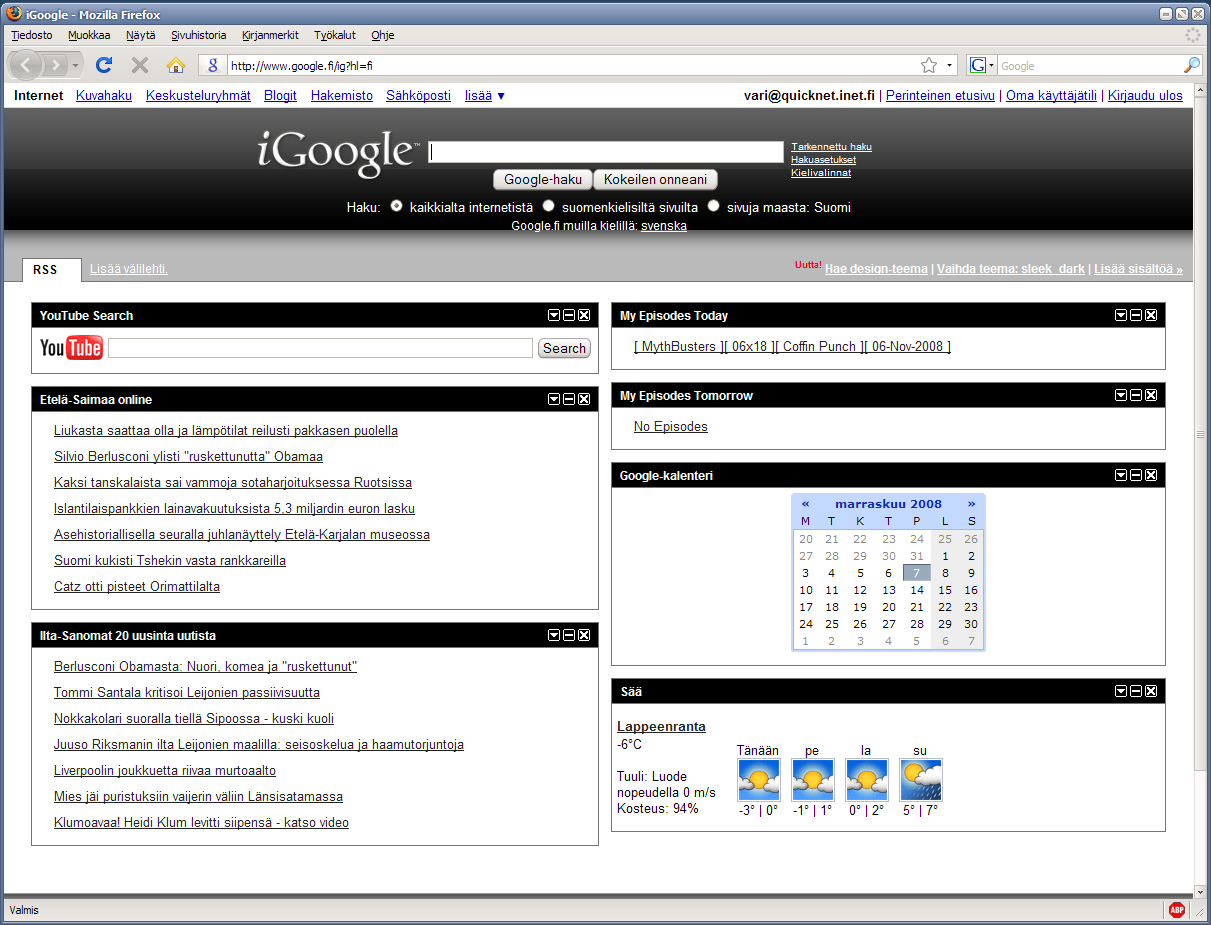This screenshot has width=1211, height=925.
Task: Open the Muokkaa menu
Action: (x=89, y=35)
